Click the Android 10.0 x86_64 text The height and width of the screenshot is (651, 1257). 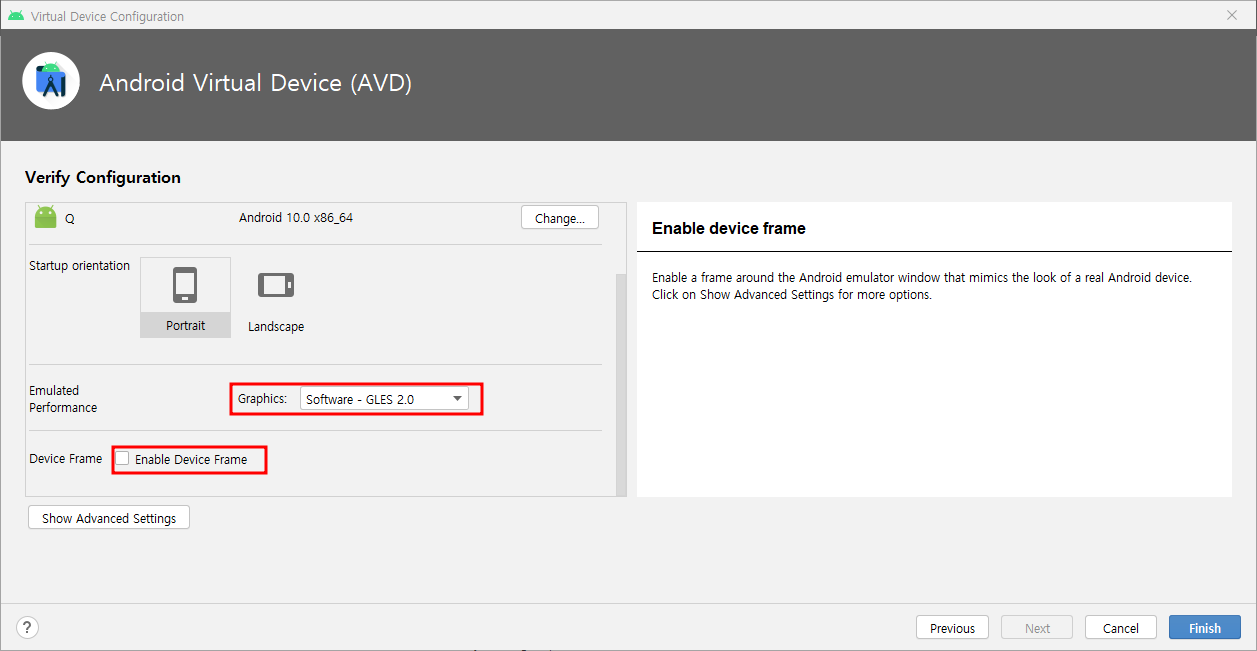[x=296, y=217]
